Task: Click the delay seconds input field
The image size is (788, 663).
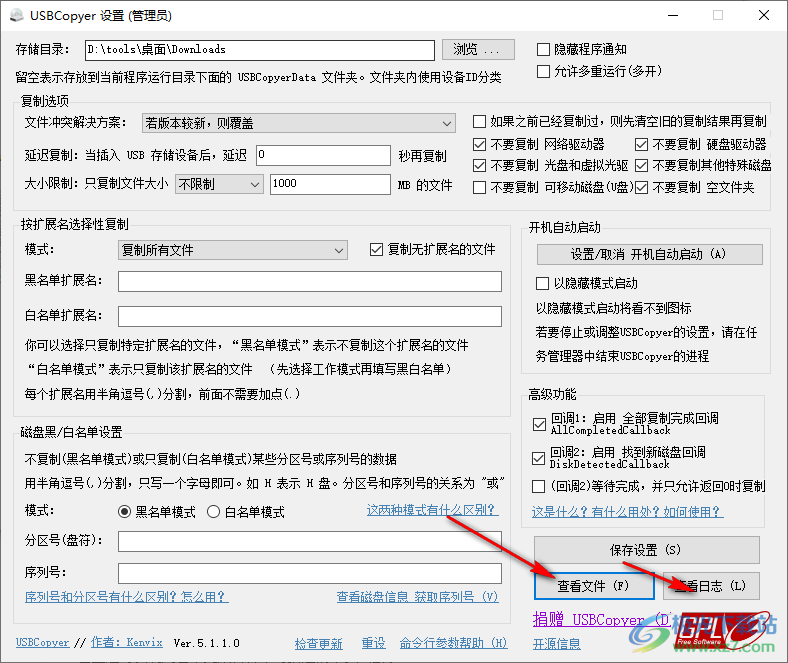Action: pos(323,155)
